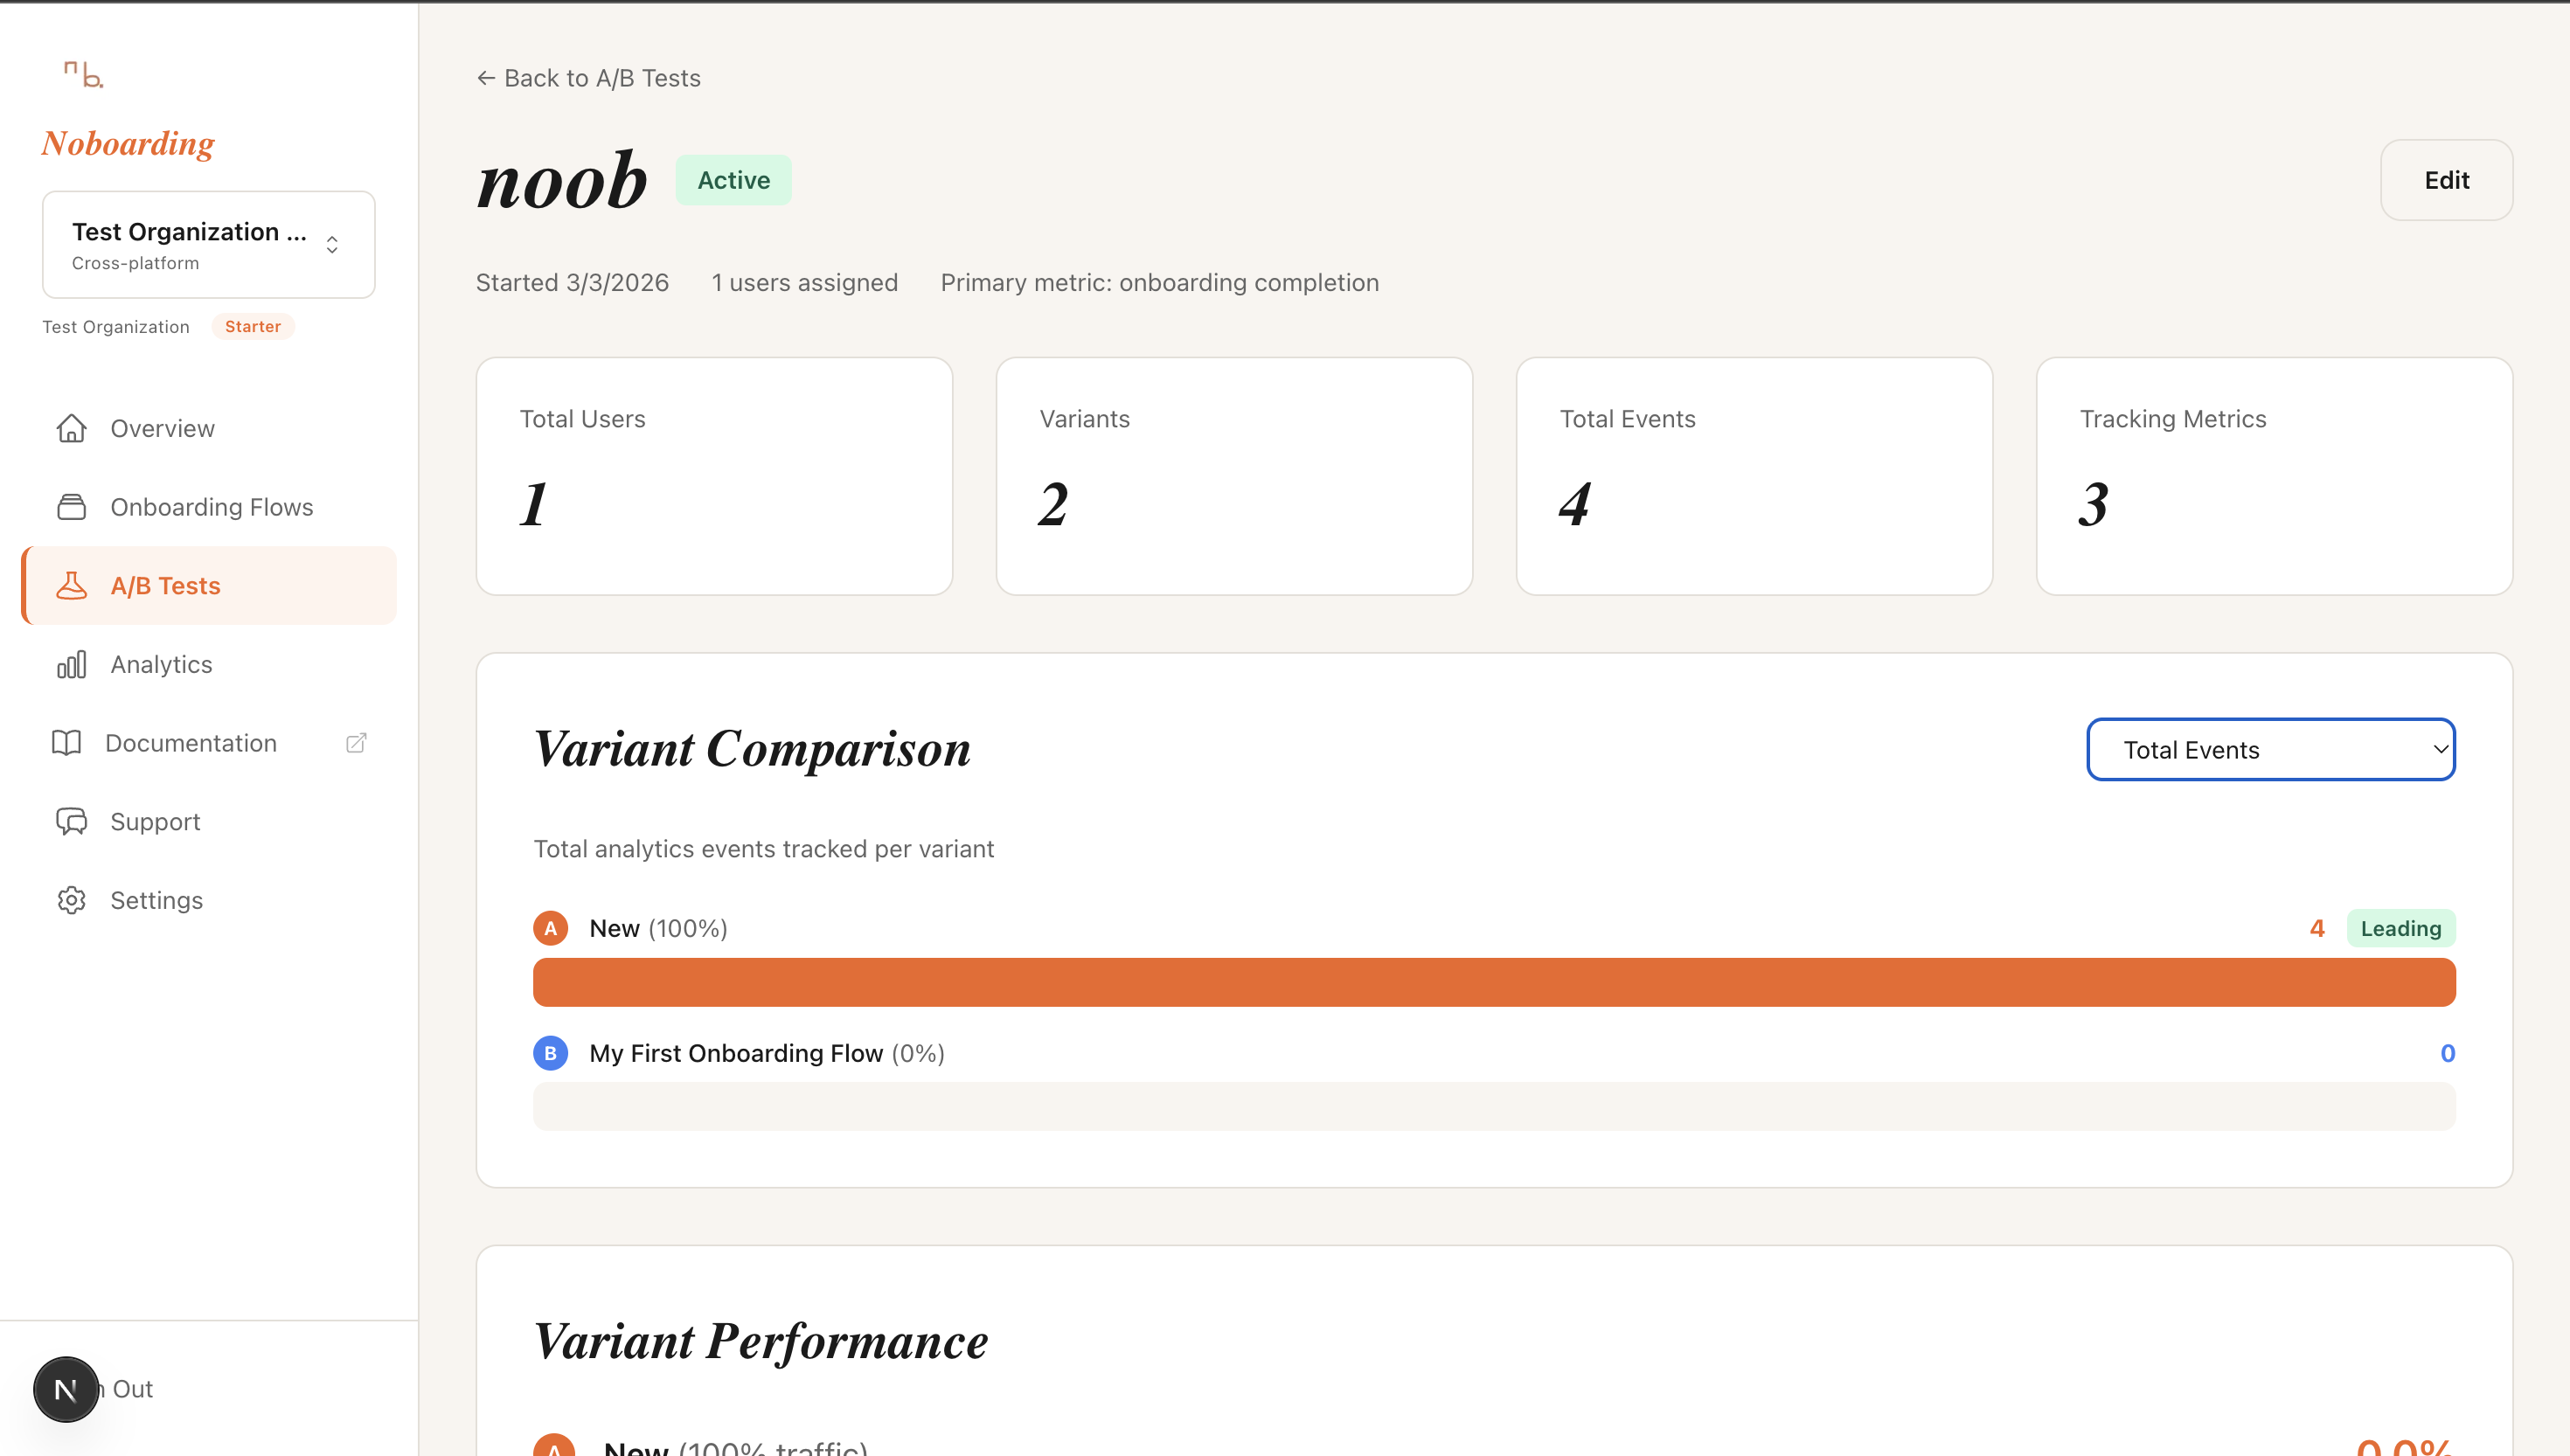The width and height of the screenshot is (2570, 1456).
Task: Click the Support chat bubble icon
Action: click(71, 821)
